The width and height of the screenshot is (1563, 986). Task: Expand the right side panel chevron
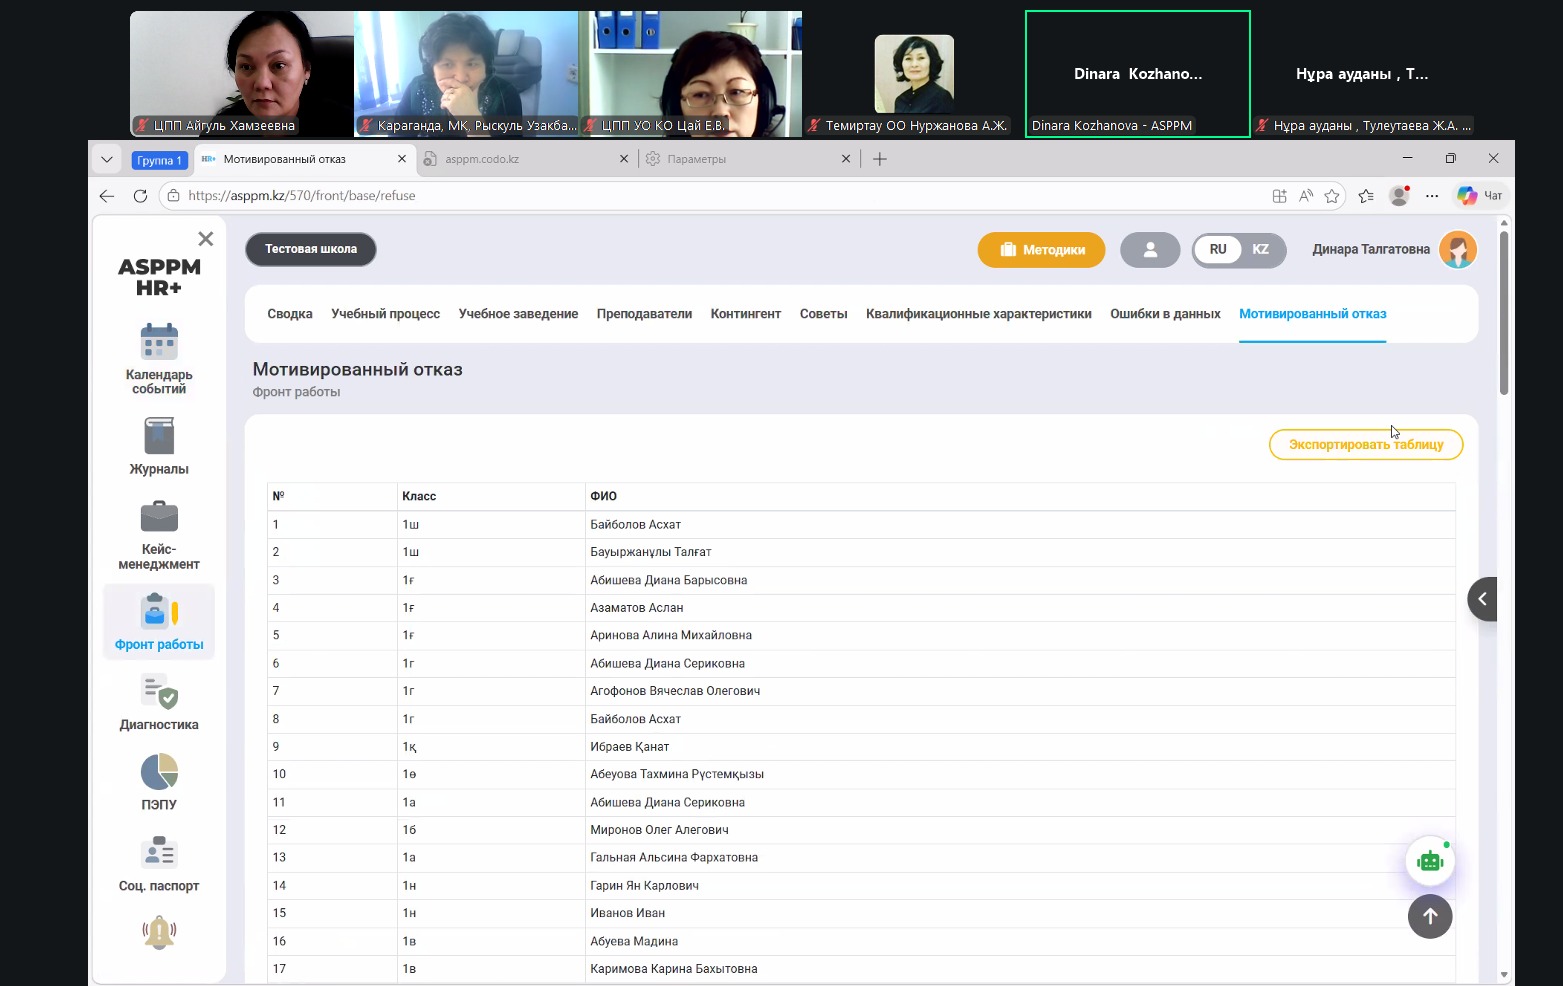(1482, 599)
